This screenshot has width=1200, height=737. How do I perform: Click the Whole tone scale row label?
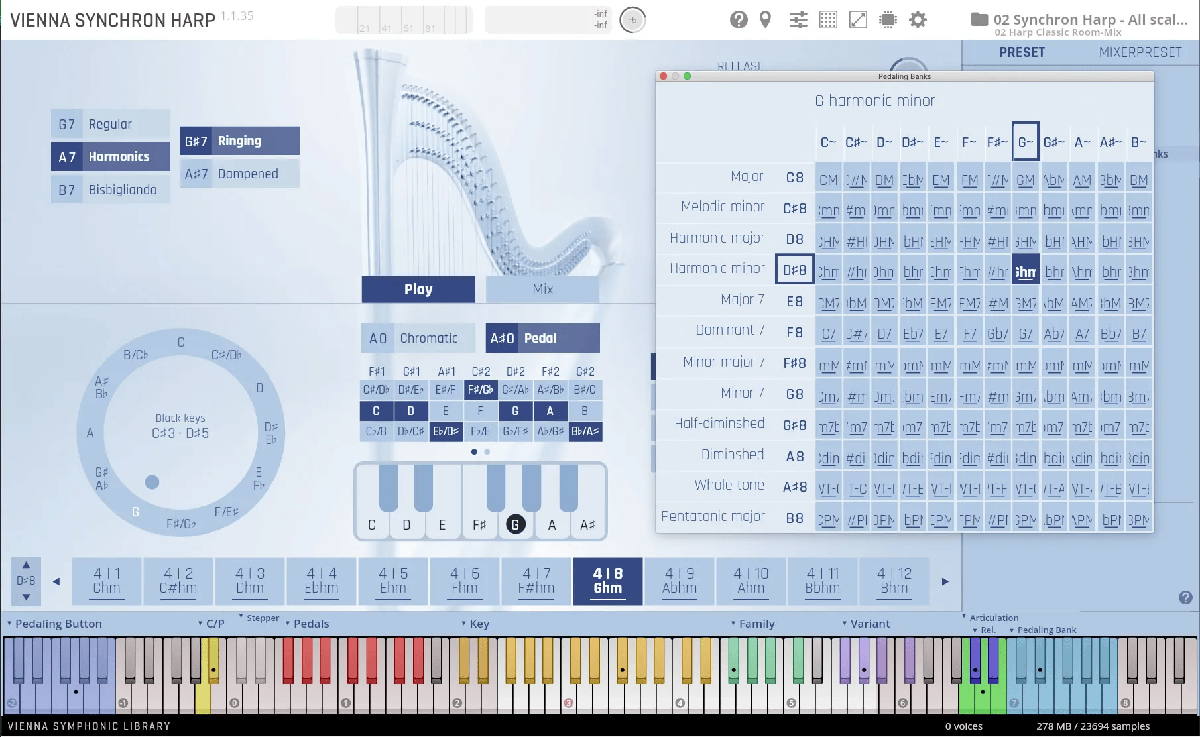tap(730, 486)
